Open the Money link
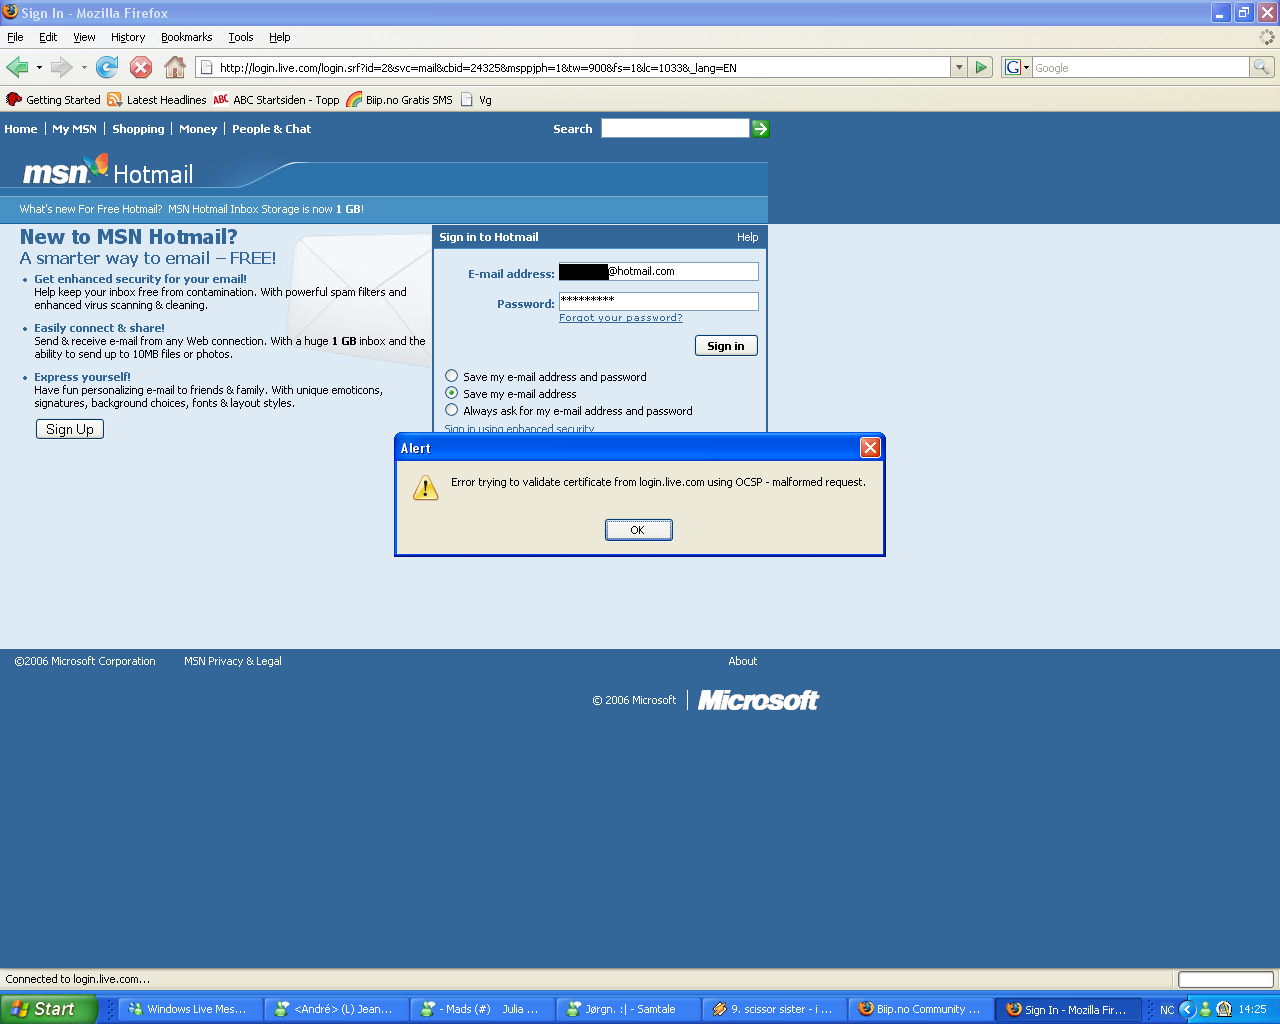 [198, 129]
